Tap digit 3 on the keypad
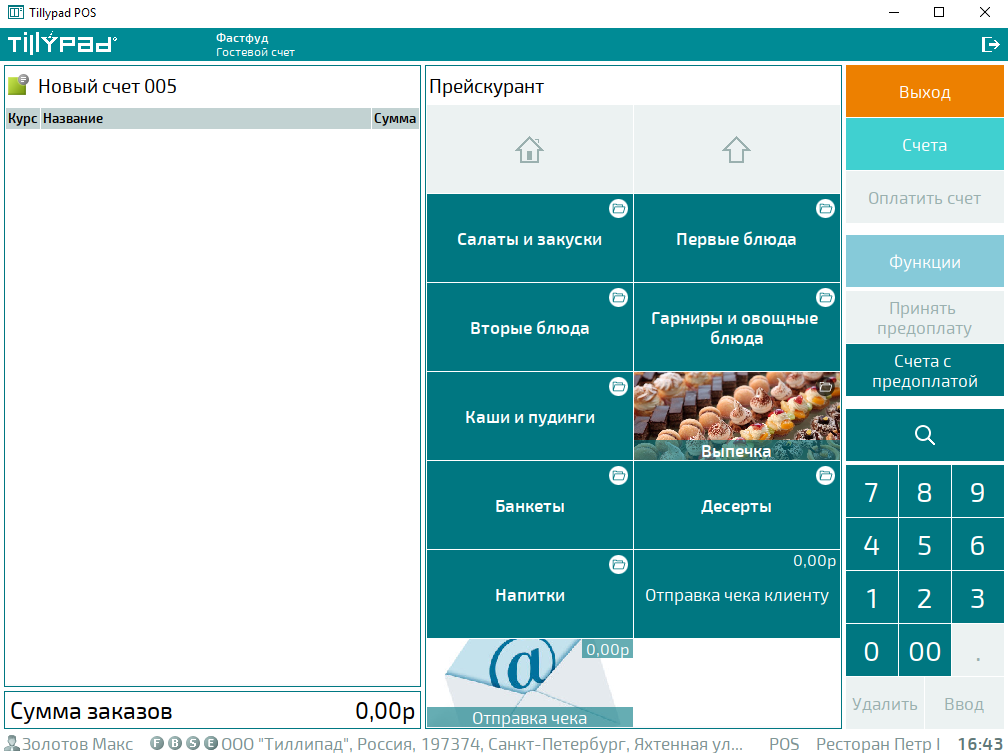This screenshot has height=755, width=1008. (x=977, y=598)
